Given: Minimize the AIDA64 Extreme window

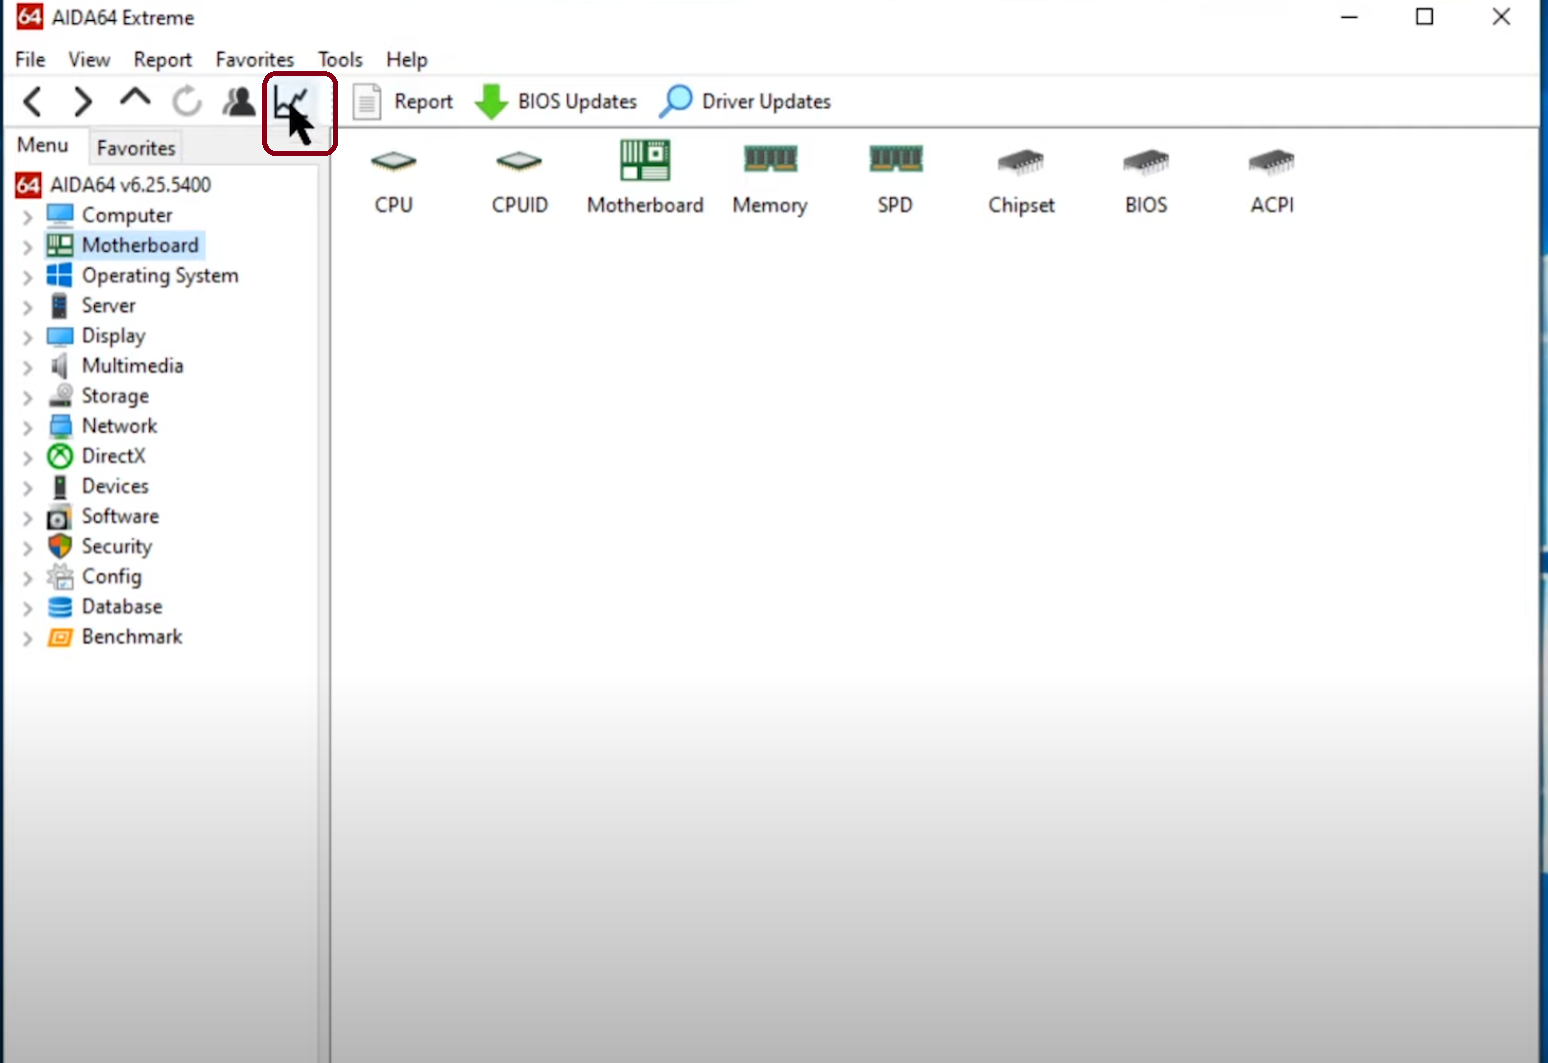Looking at the screenshot, I should coord(1350,17).
